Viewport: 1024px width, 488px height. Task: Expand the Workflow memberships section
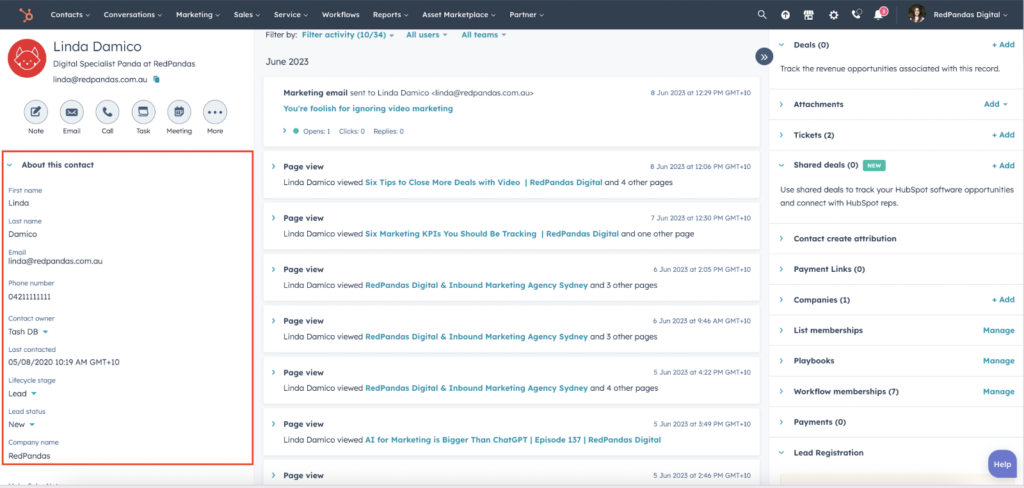pos(782,391)
